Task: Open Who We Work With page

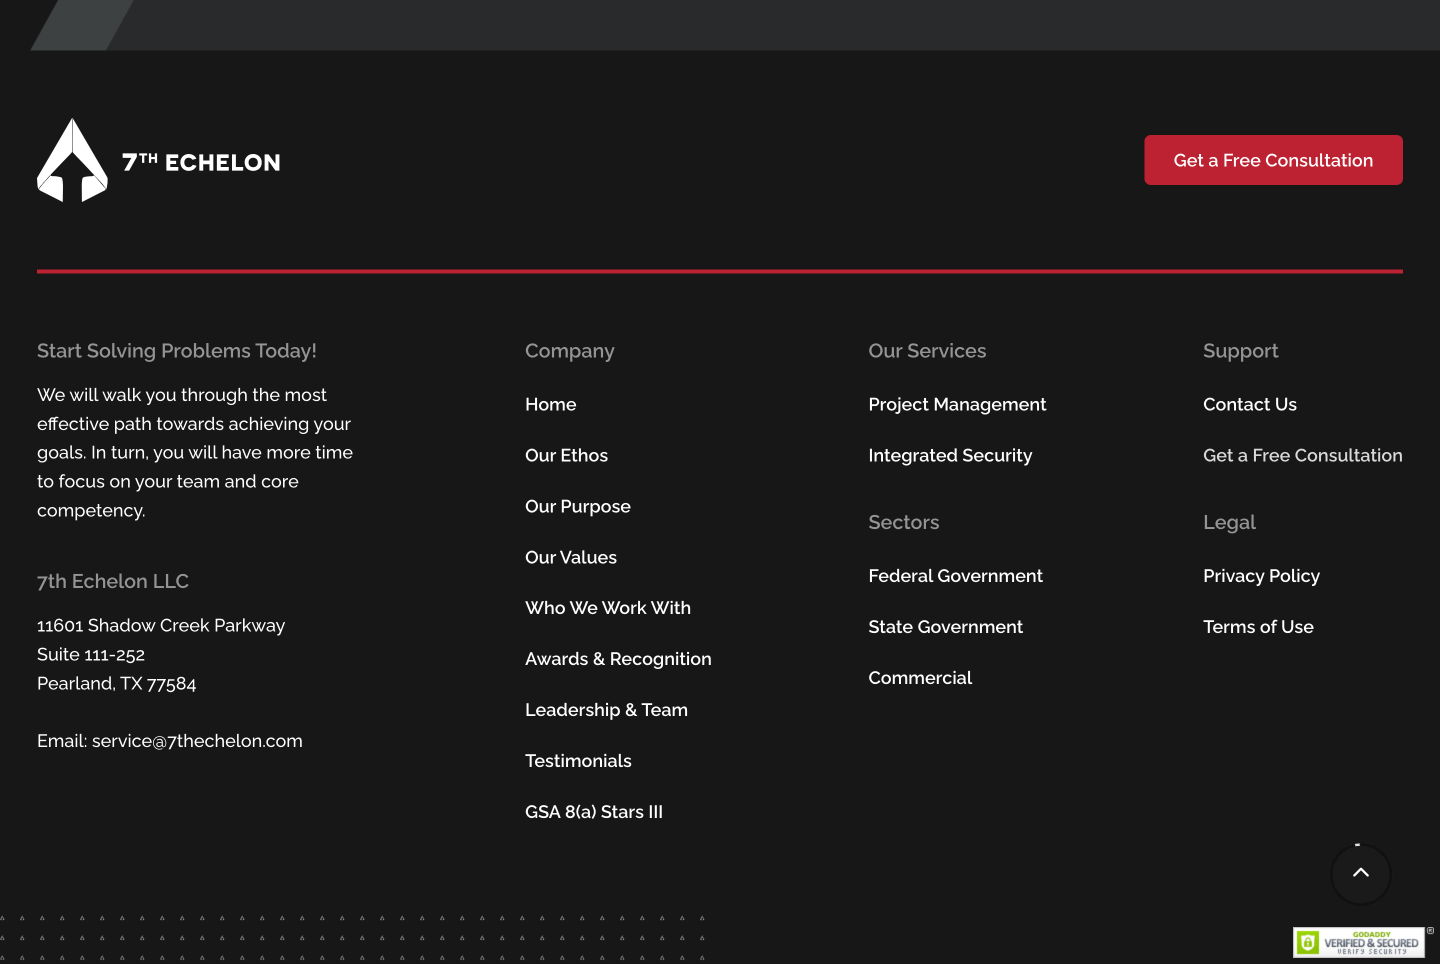Action: pos(607,608)
